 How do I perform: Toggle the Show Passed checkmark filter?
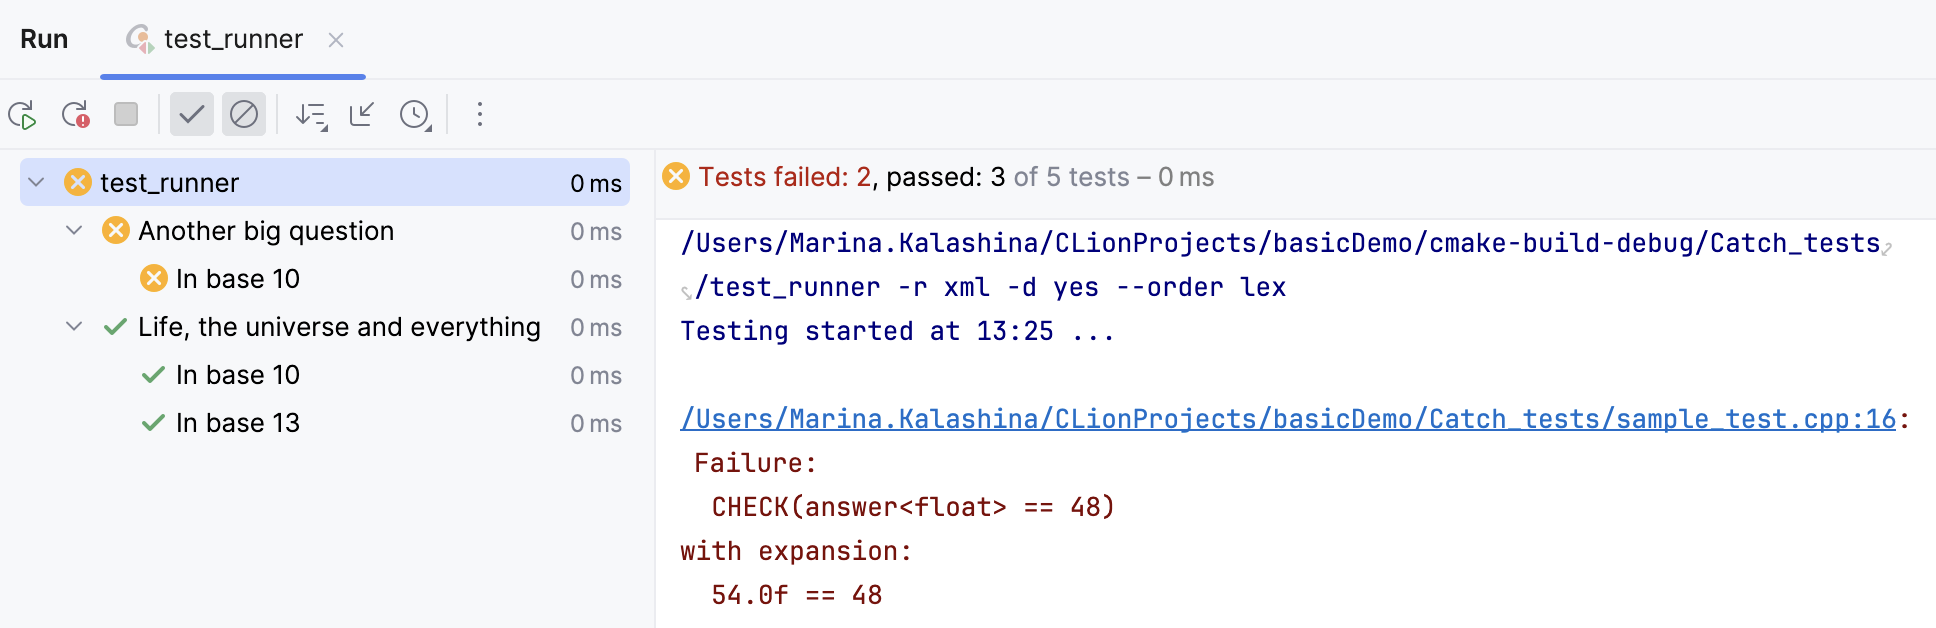pos(192,114)
